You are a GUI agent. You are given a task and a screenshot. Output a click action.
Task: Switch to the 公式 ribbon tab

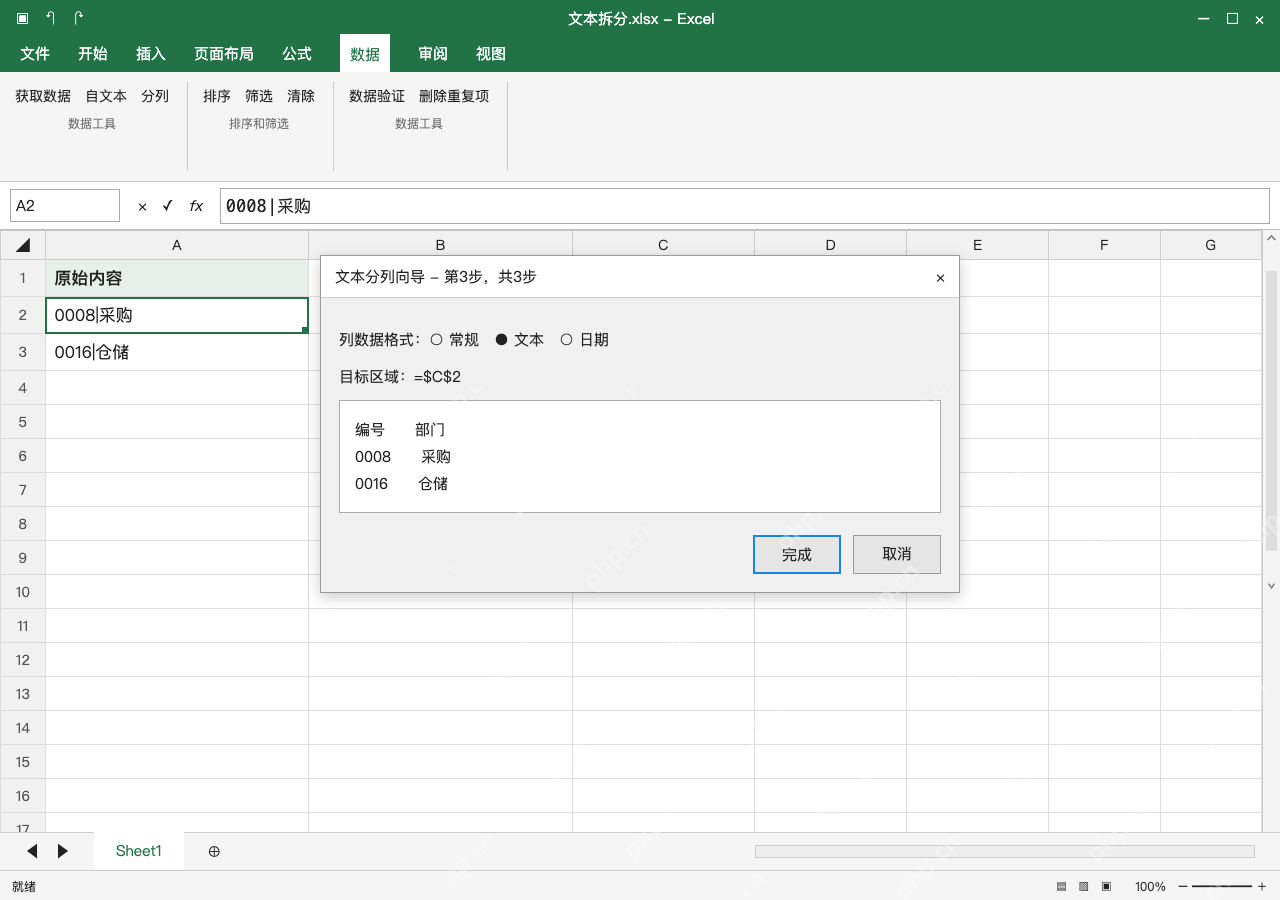(x=297, y=54)
